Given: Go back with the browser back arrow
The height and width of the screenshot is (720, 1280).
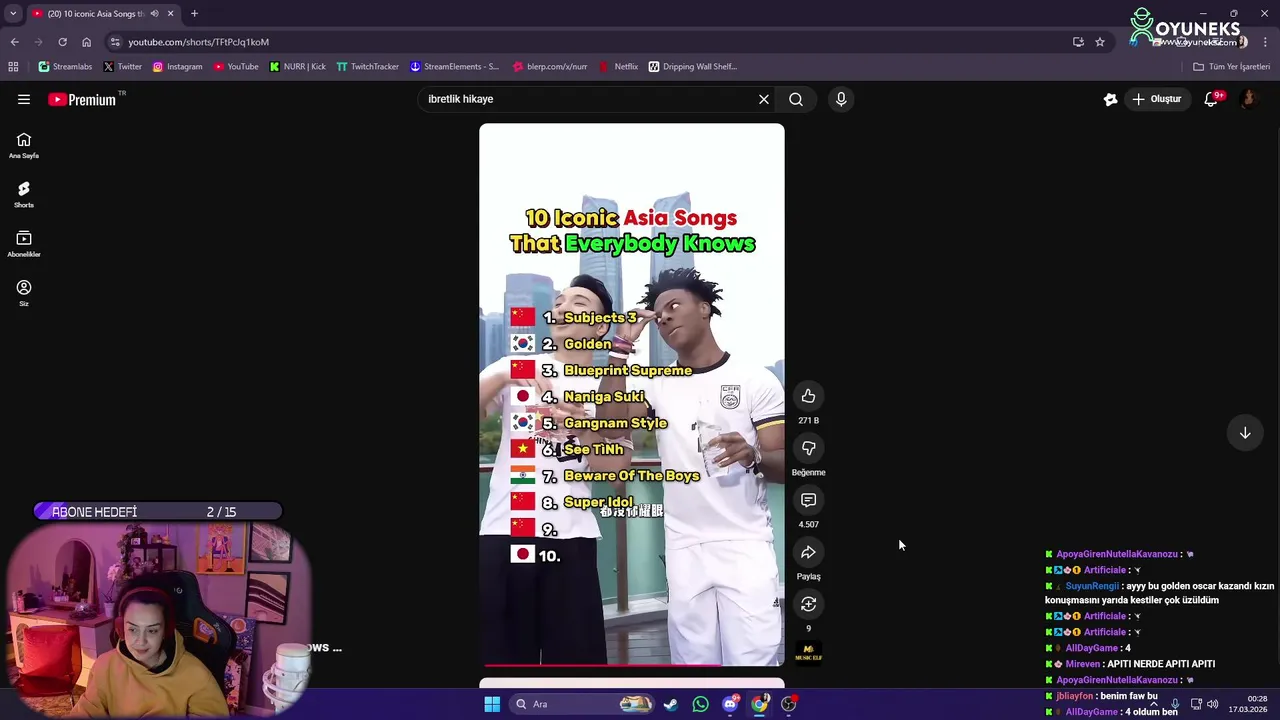Looking at the screenshot, I should point(14,42).
